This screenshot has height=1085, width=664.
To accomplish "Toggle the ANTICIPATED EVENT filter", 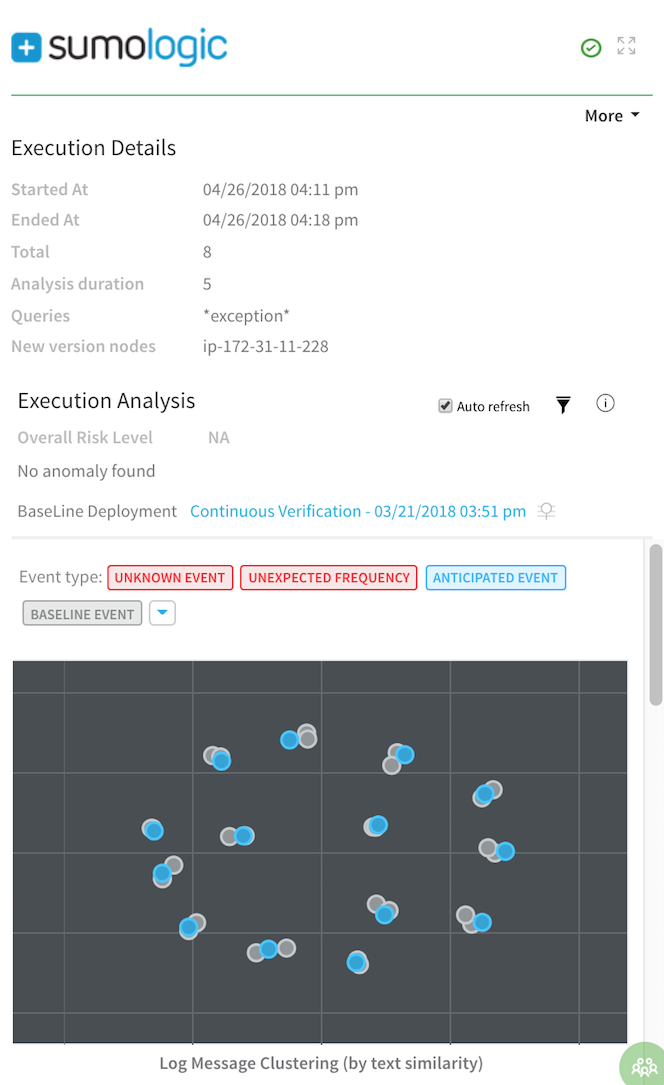I will pos(495,578).
